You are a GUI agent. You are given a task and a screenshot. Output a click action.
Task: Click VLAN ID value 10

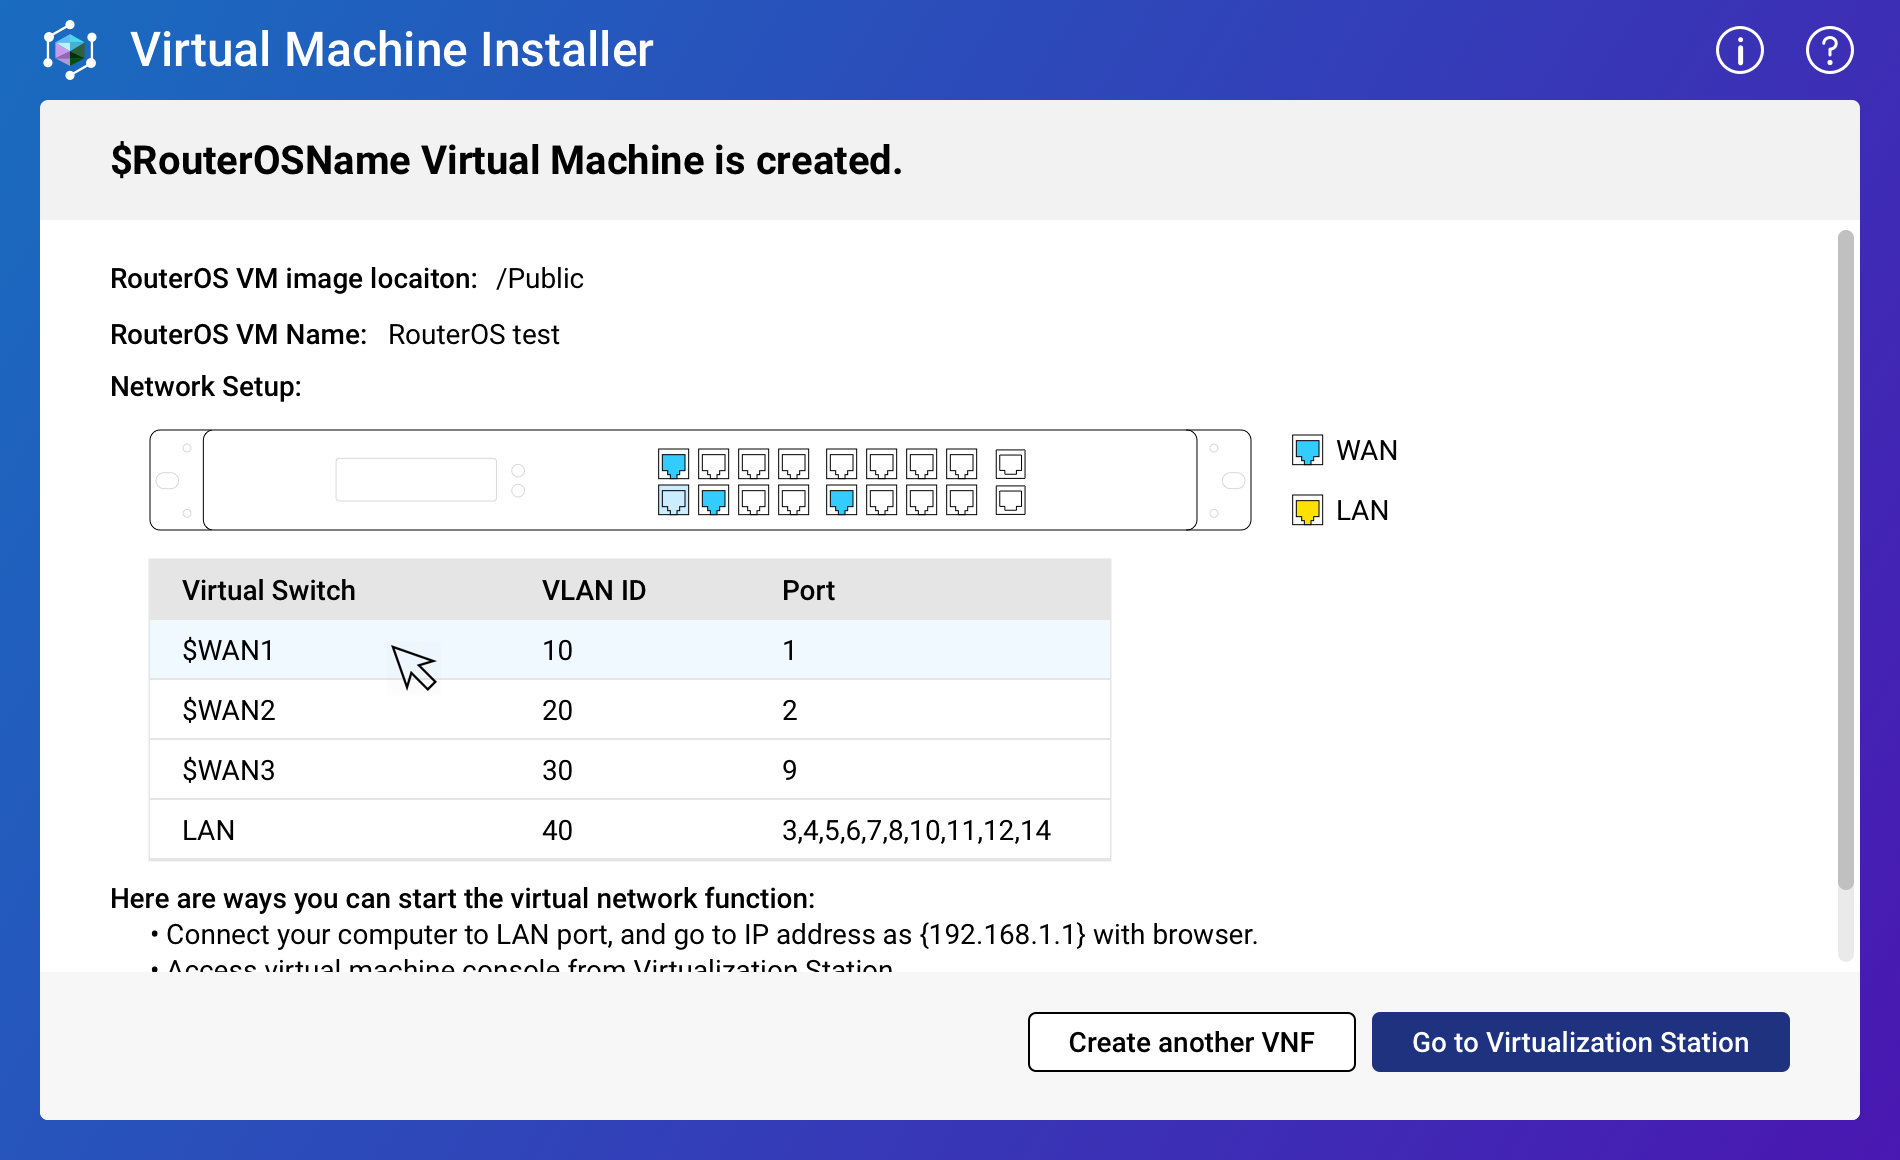coord(557,650)
